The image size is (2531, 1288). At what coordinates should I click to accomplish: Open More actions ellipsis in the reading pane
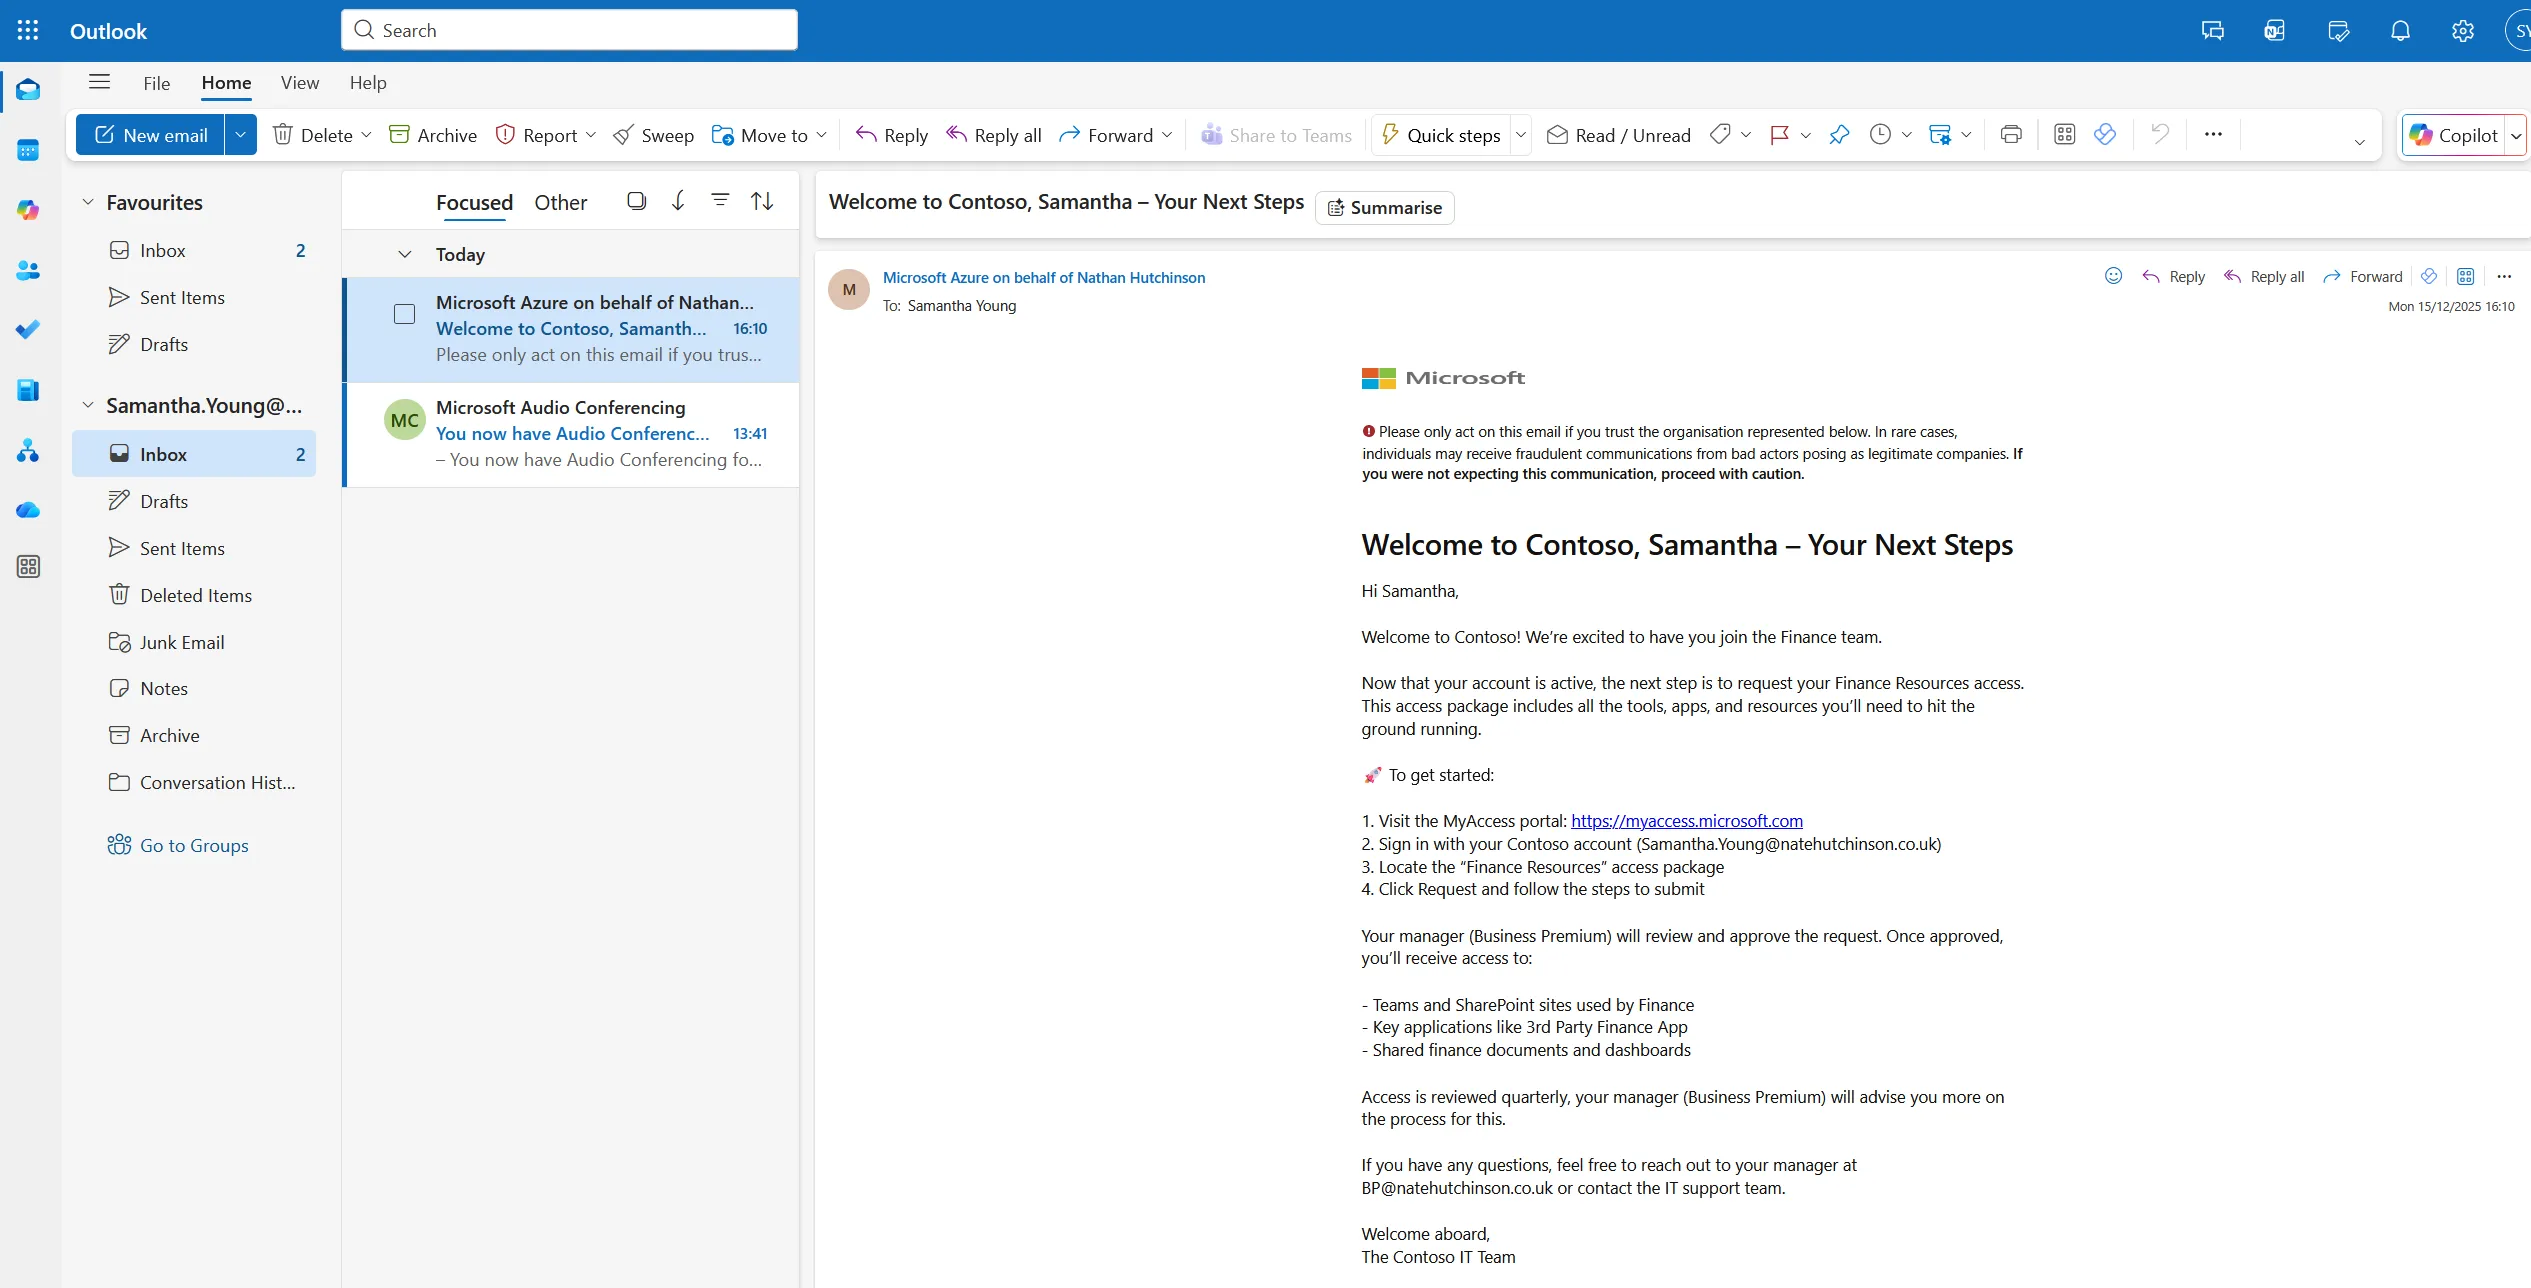pyautogui.click(x=2504, y=276)
